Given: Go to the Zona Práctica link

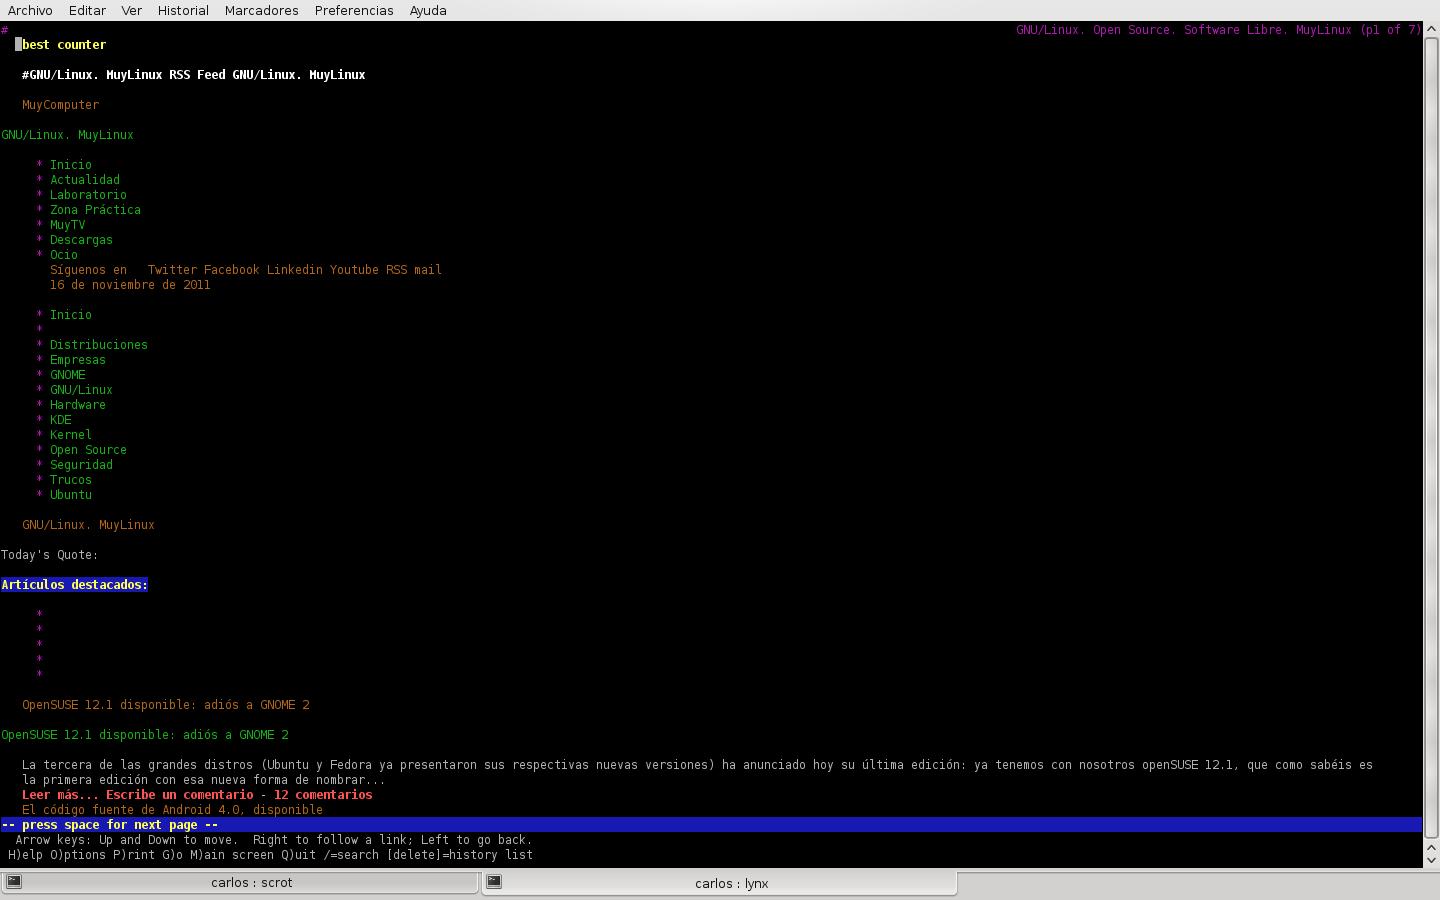Looking at the screenshot, I should tap(95, 210).
